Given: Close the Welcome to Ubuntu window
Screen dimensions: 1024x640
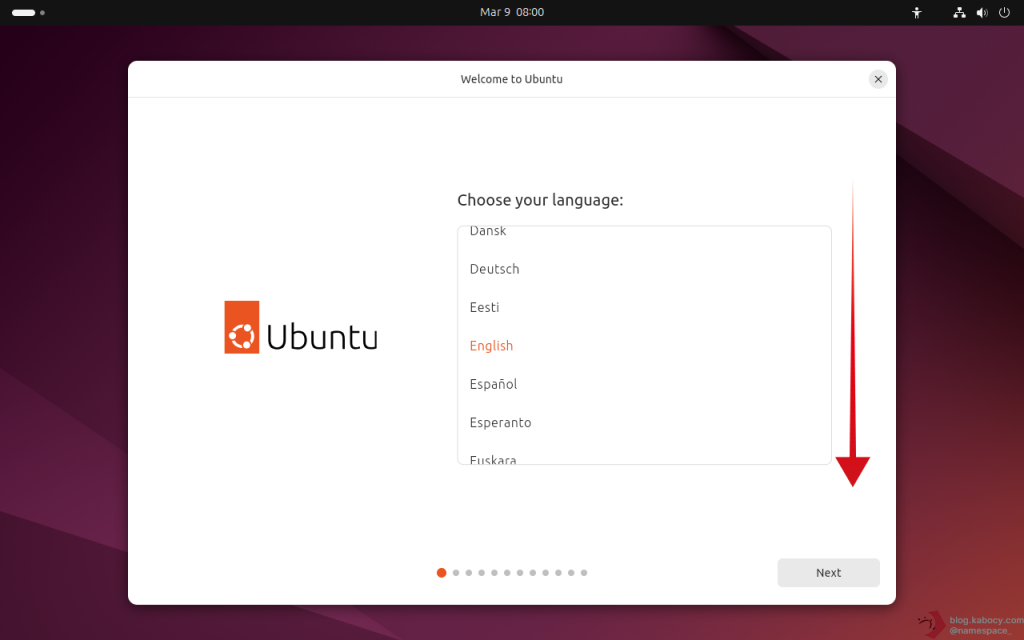Looking at the screenshot, I should pos(878,79).
